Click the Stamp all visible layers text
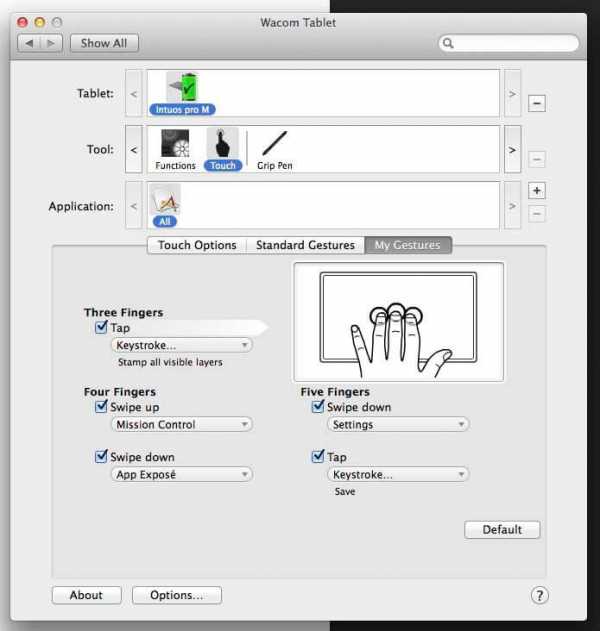Screen dimensions: 600x631 coord(170,362)
